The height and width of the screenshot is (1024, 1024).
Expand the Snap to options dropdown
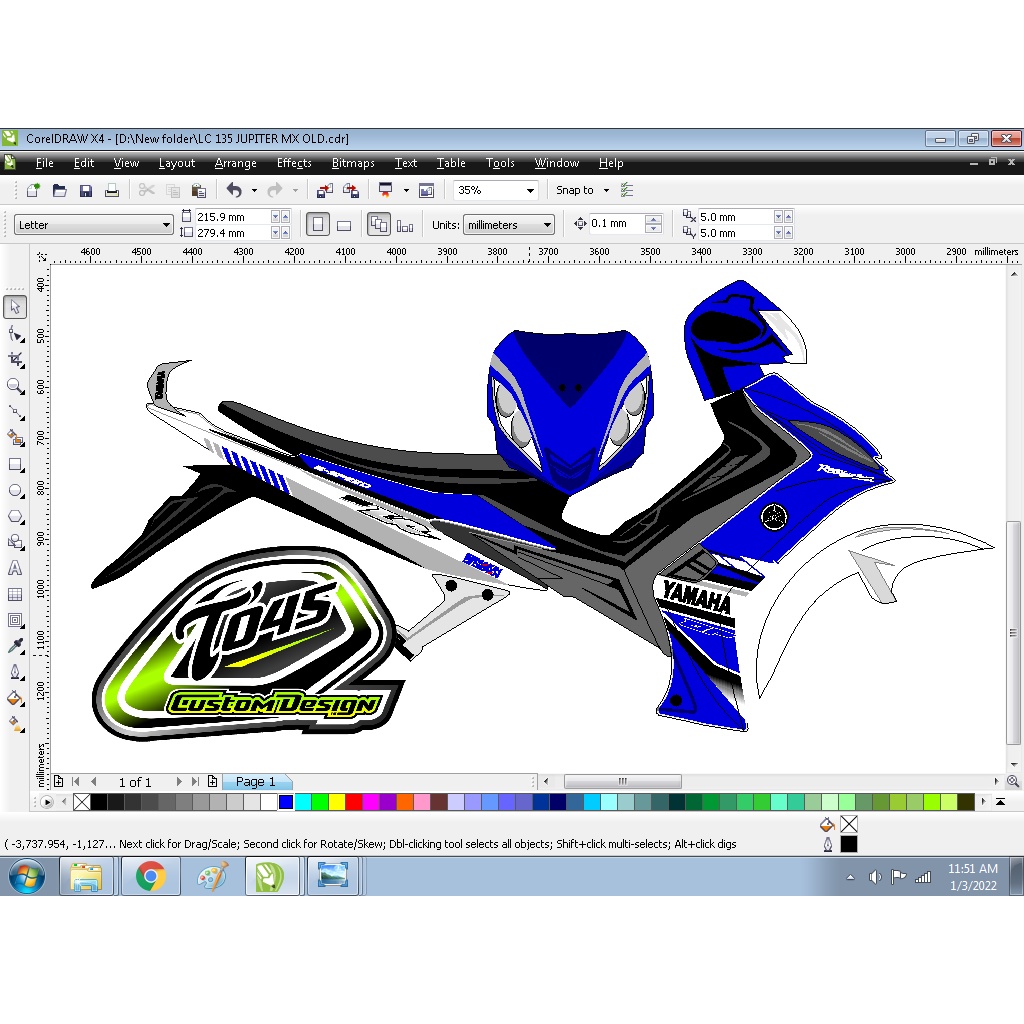click(x=605, y=190)
